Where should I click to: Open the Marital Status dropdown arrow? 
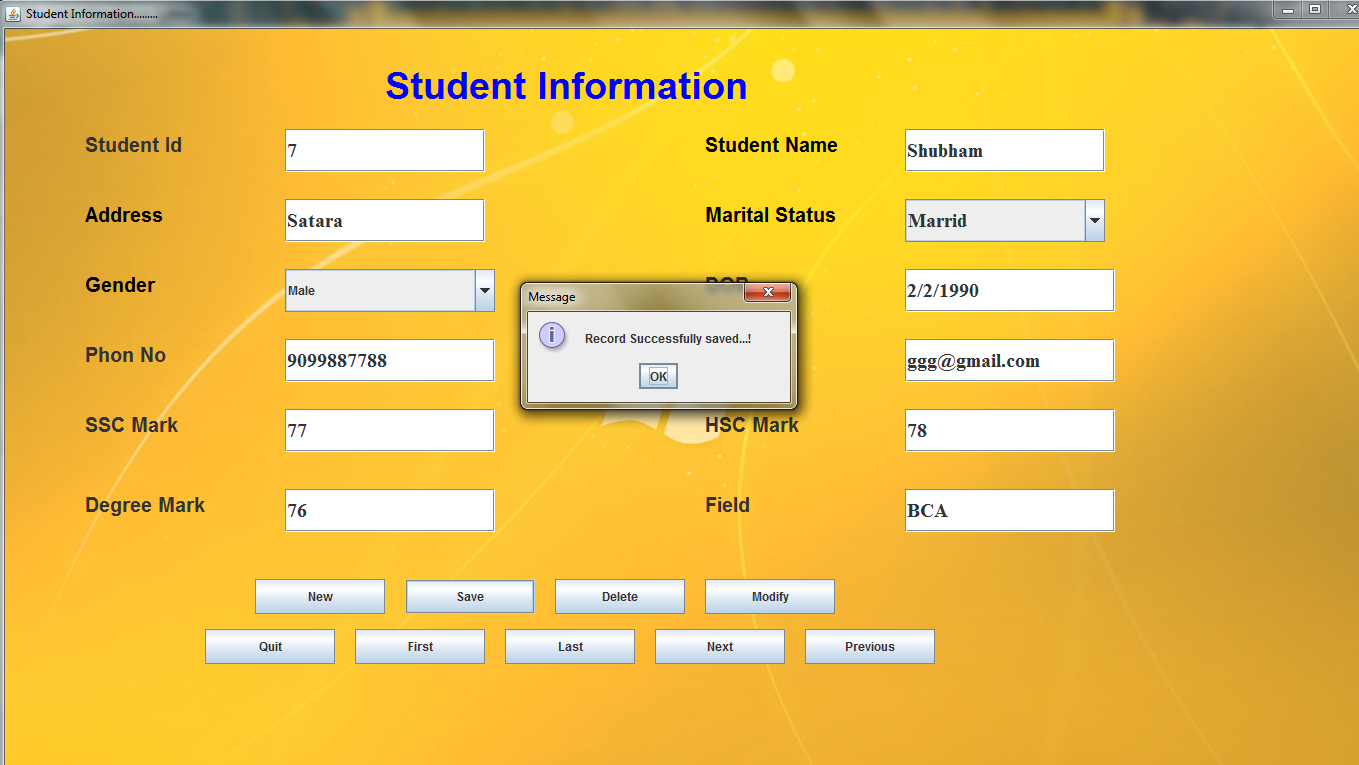(x=1094, y=220)
